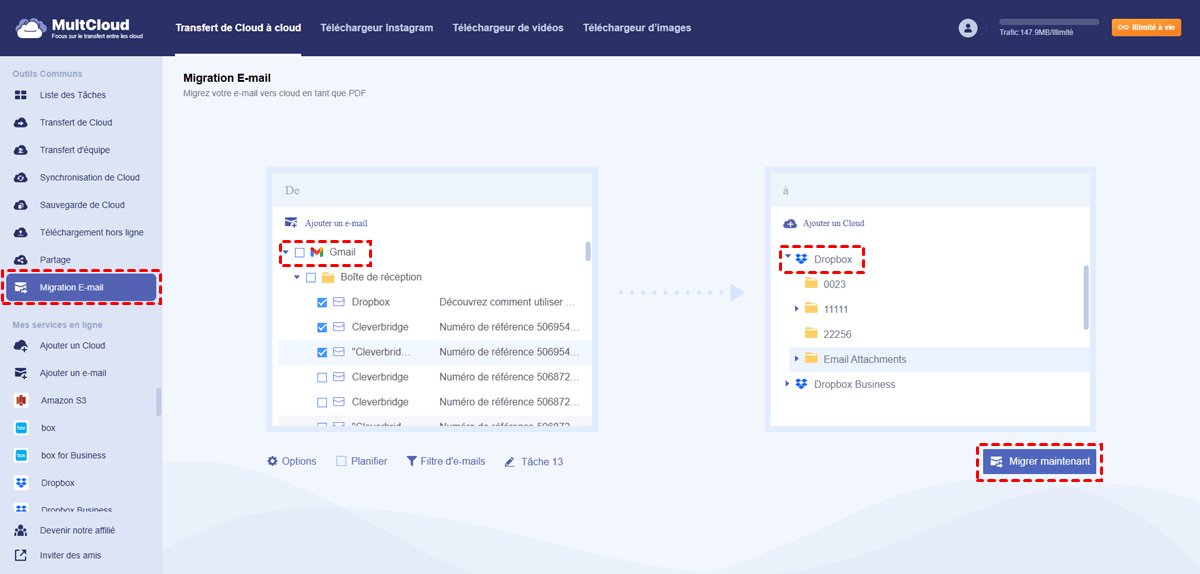The height and width of the screenshot is (574, 1200).
Task: Open Liste des Tâches menu item
Action: click(73, 95)
